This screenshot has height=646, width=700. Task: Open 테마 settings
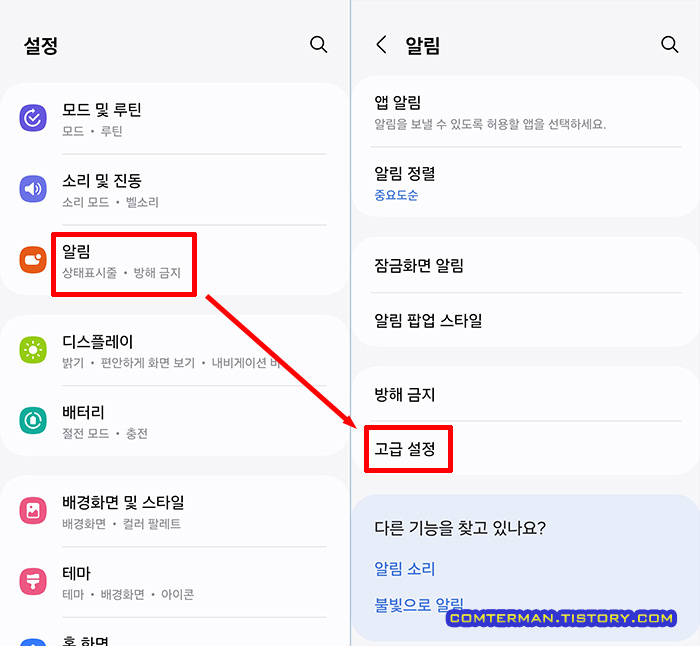click(175, 582)
